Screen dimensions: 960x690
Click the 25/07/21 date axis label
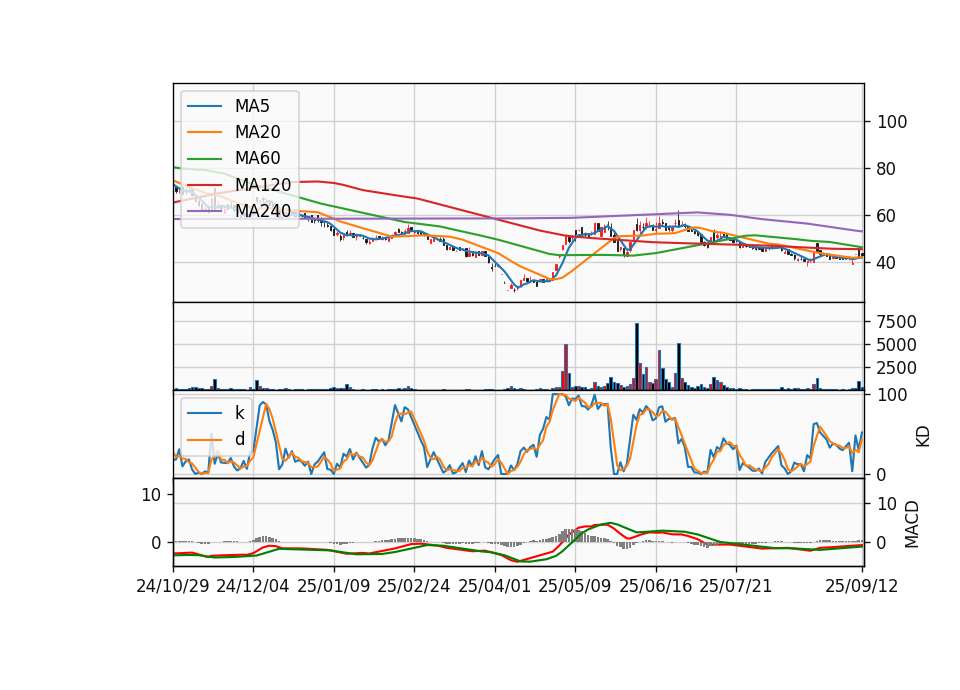click(x=736, y=586)
